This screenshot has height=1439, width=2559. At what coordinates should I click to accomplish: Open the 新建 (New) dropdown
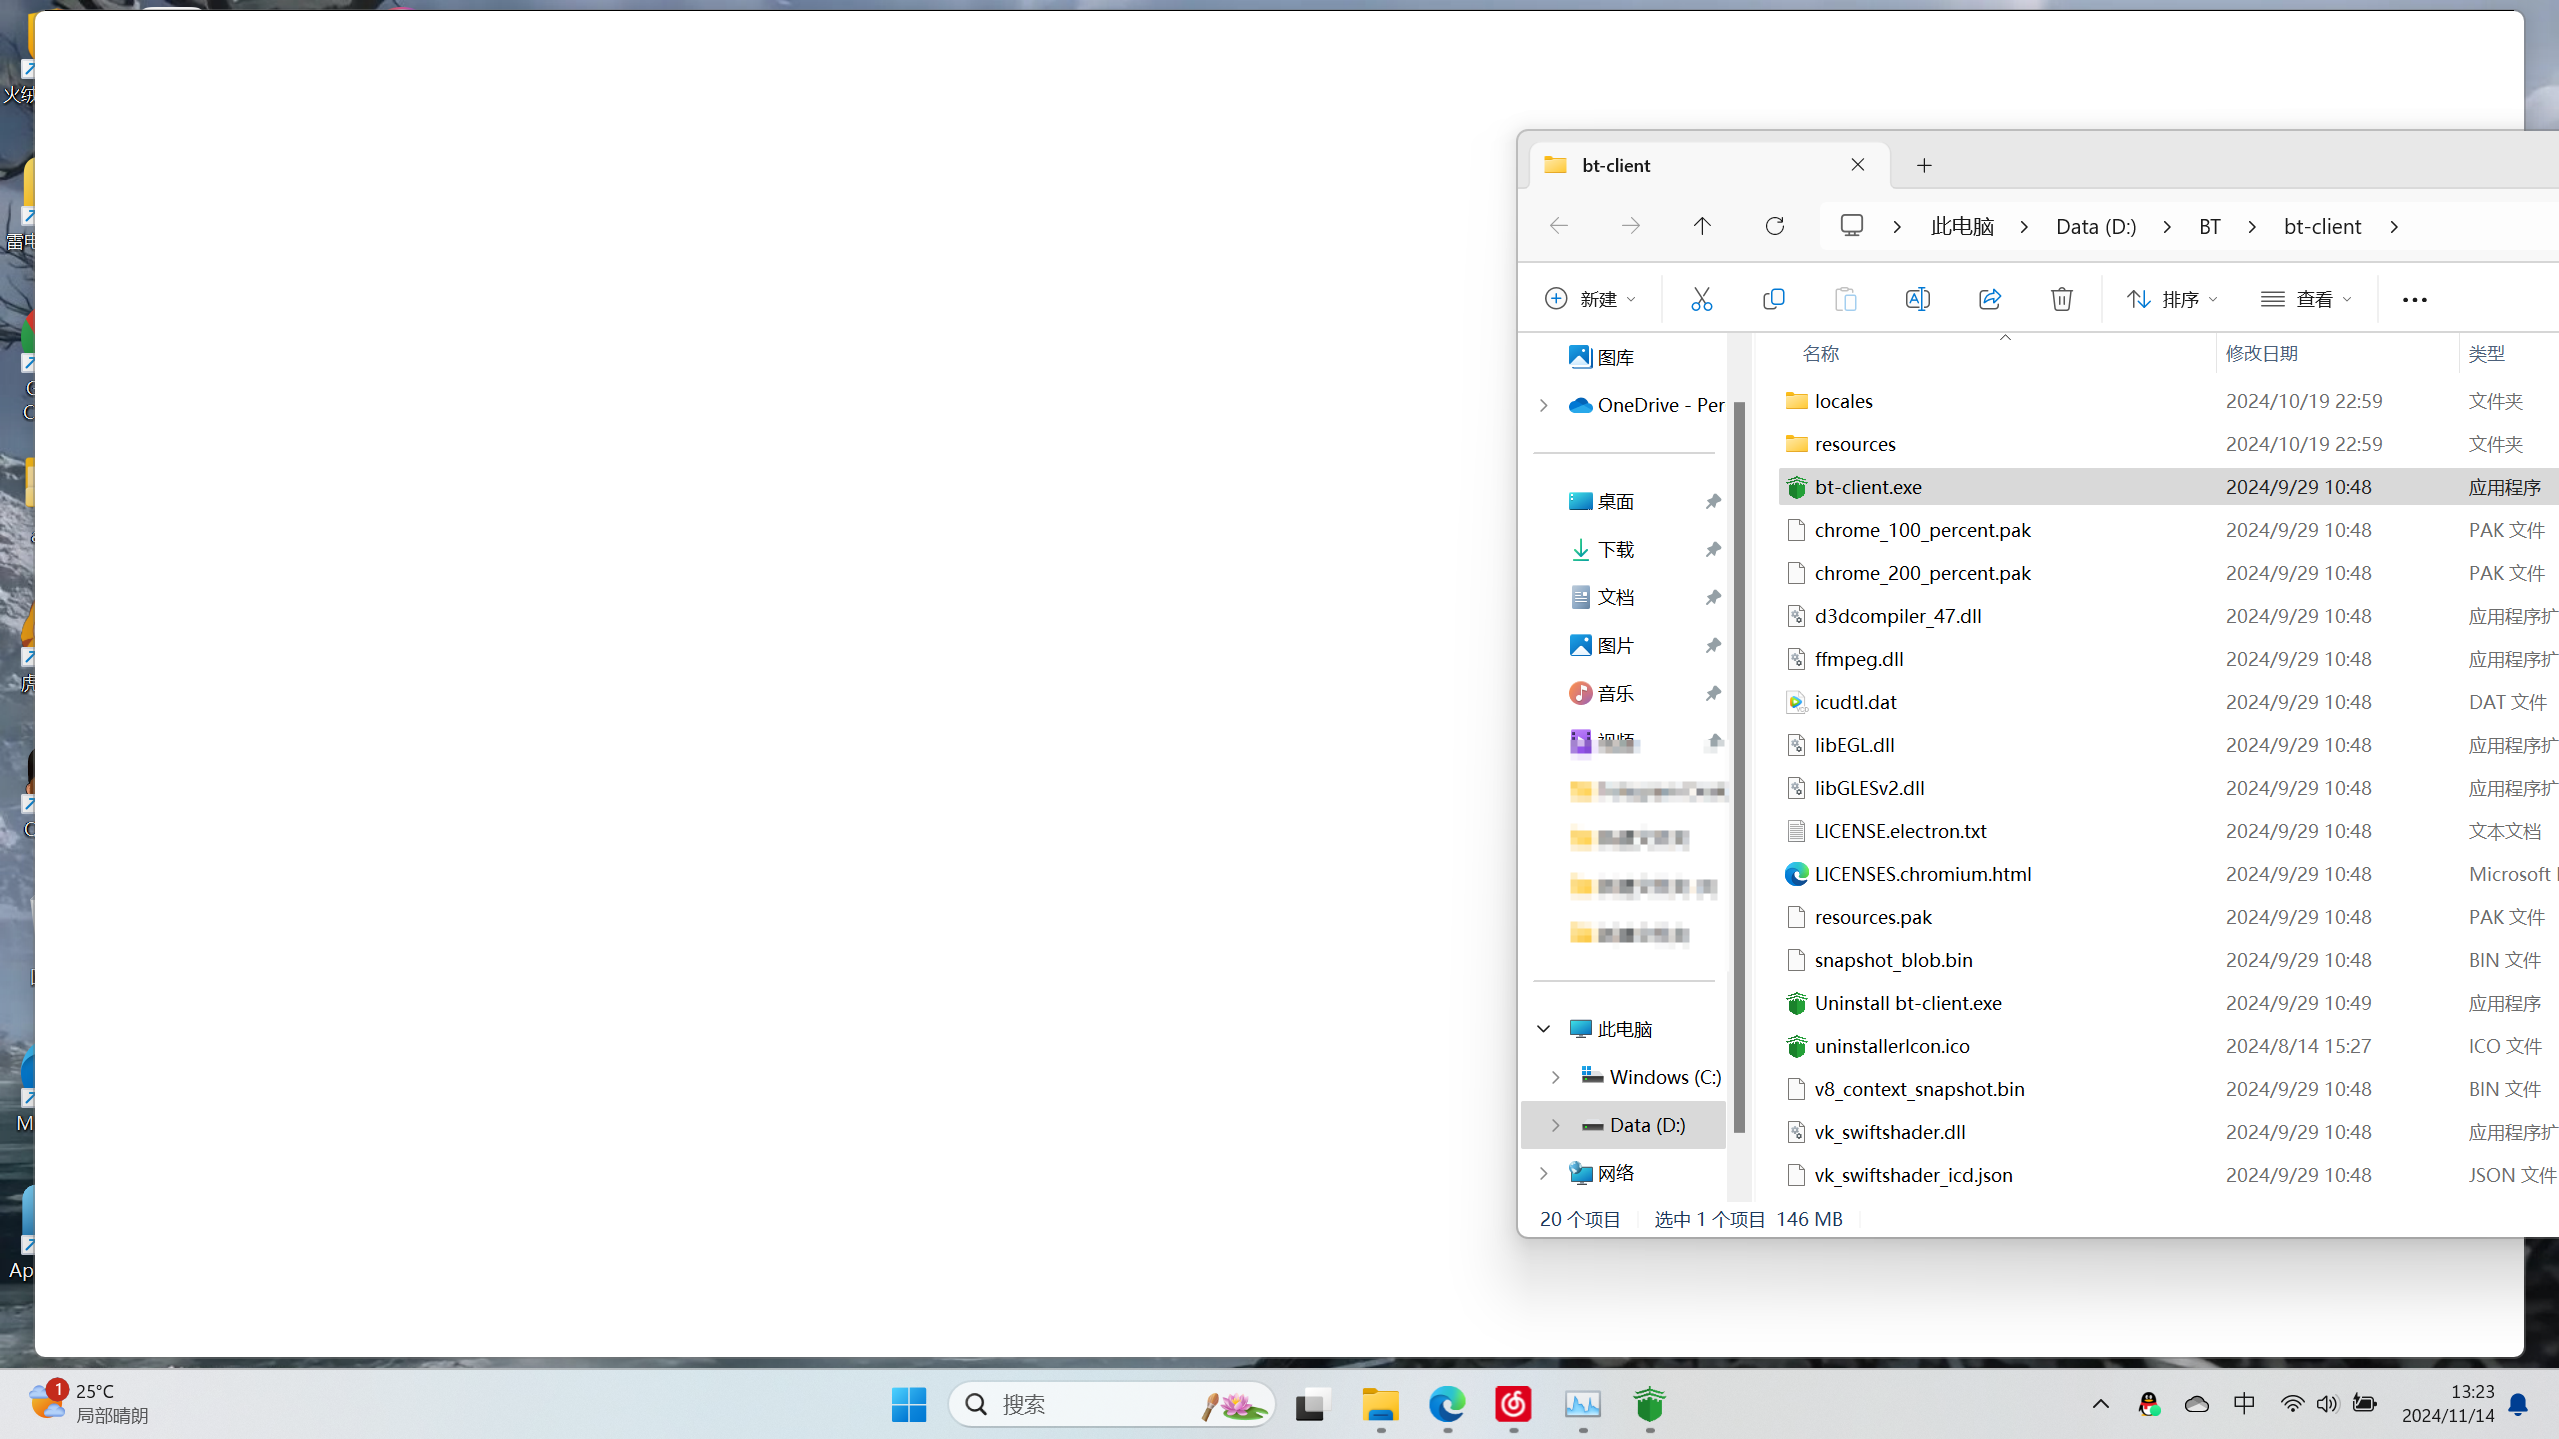point(1591,299)
